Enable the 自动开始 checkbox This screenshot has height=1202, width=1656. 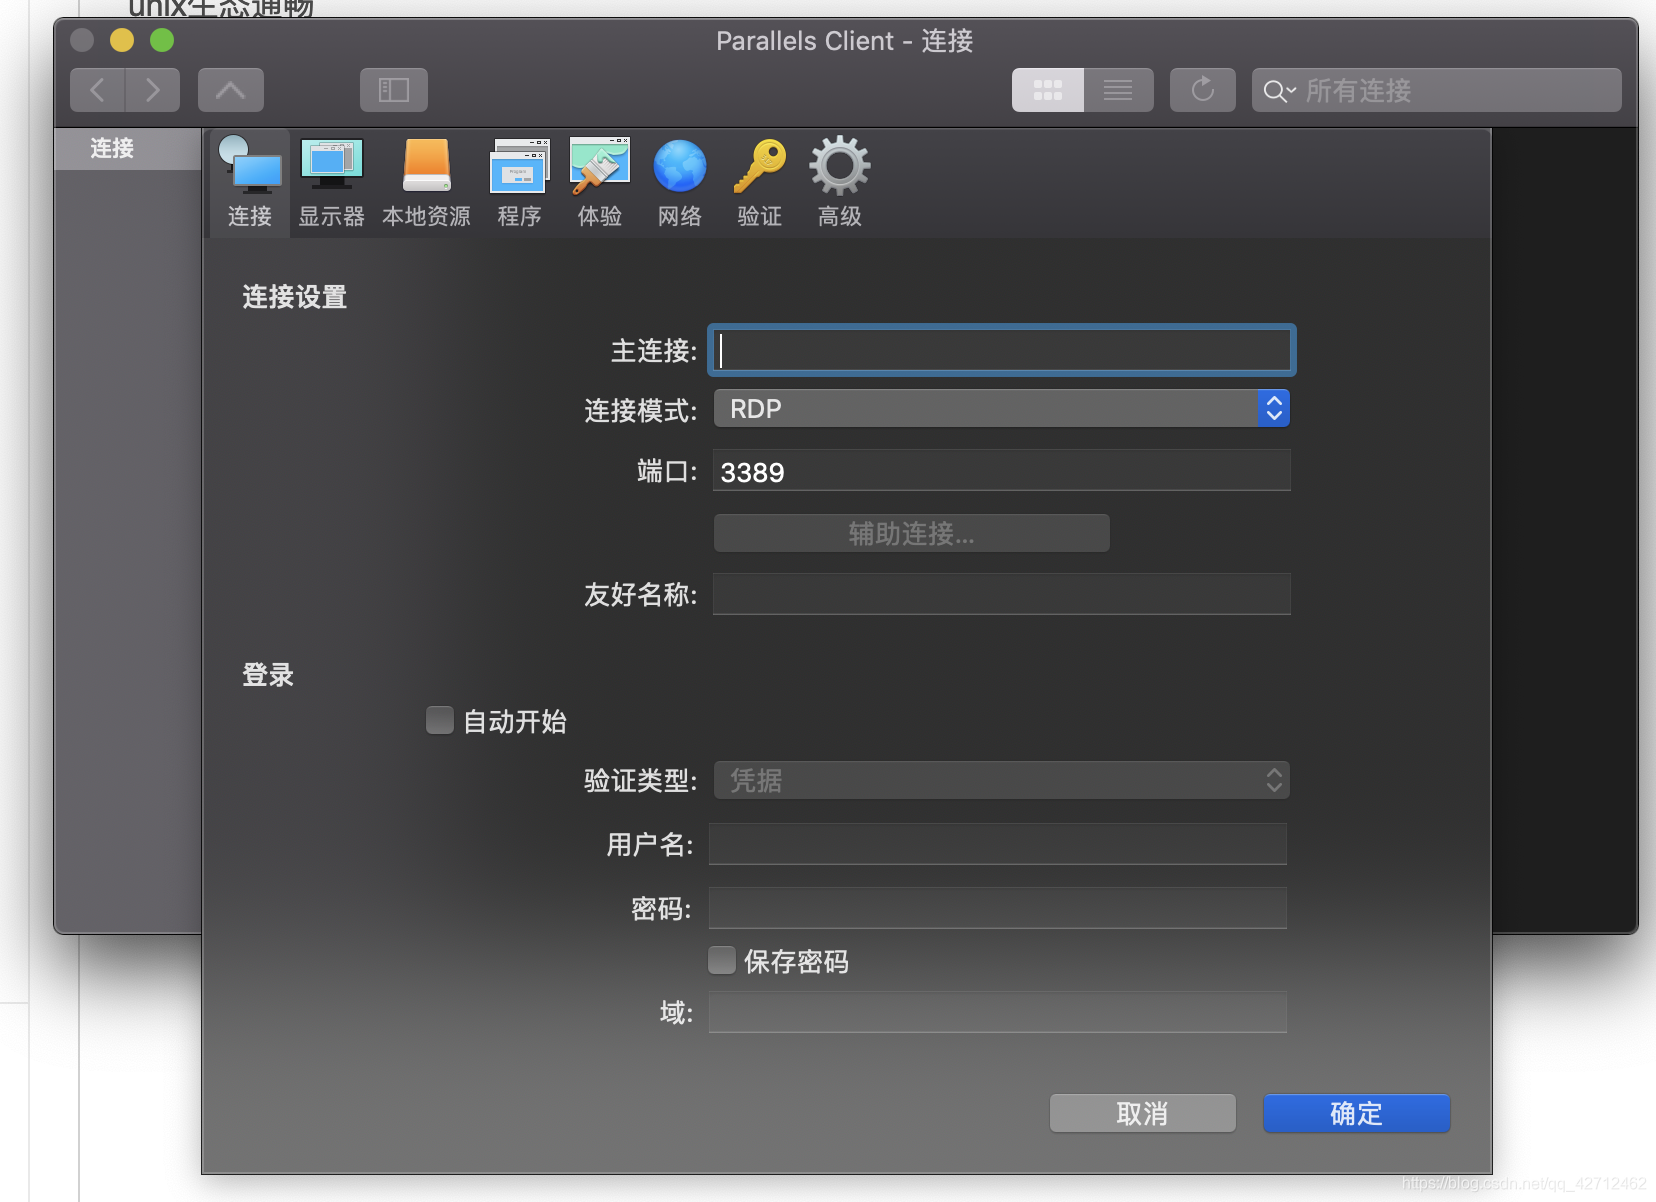point(440,720)
